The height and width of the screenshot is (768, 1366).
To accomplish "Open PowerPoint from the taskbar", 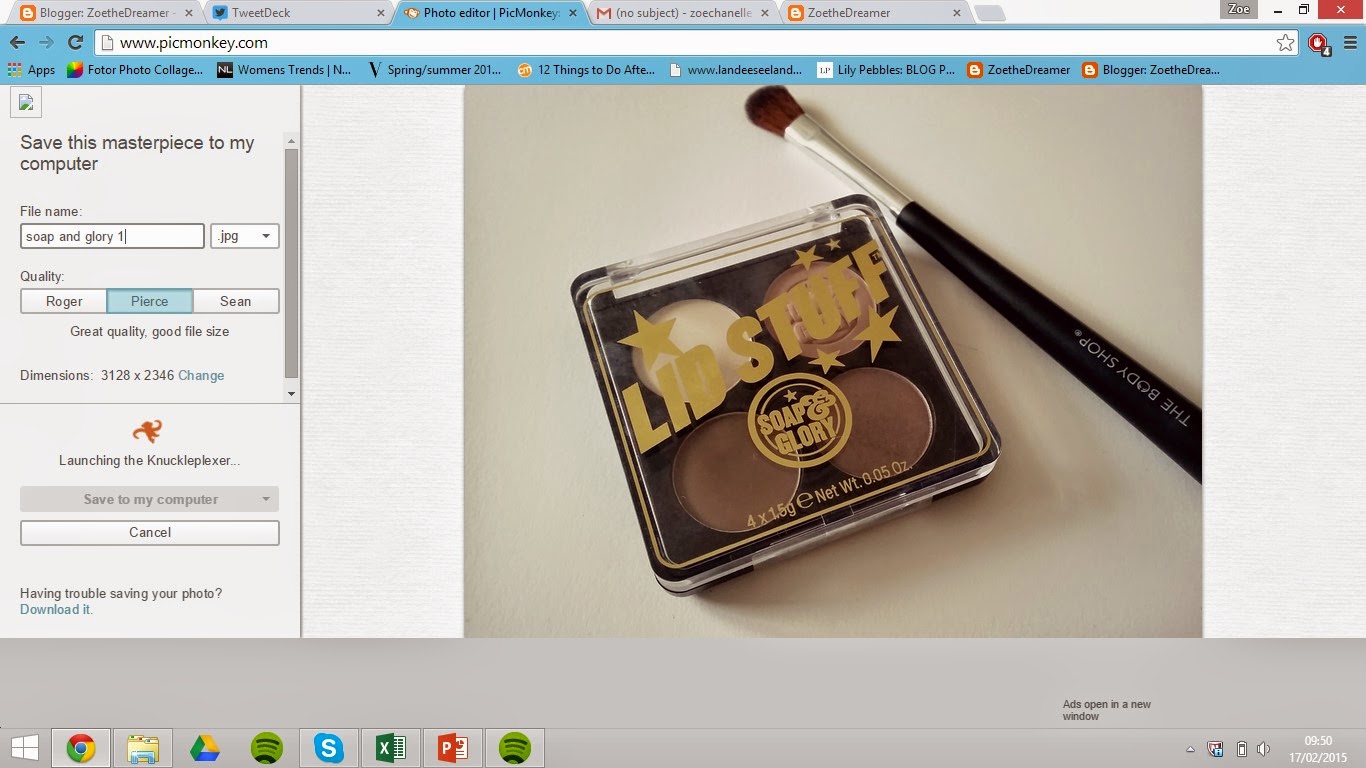I will pos(453,748).
